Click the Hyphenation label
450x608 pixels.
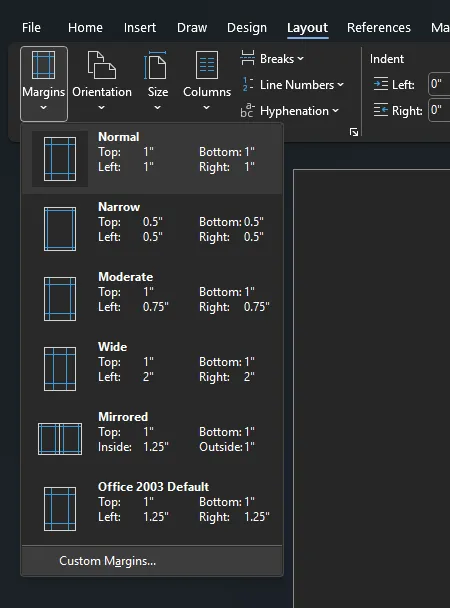pyautogui.click(x=294, y=111)
